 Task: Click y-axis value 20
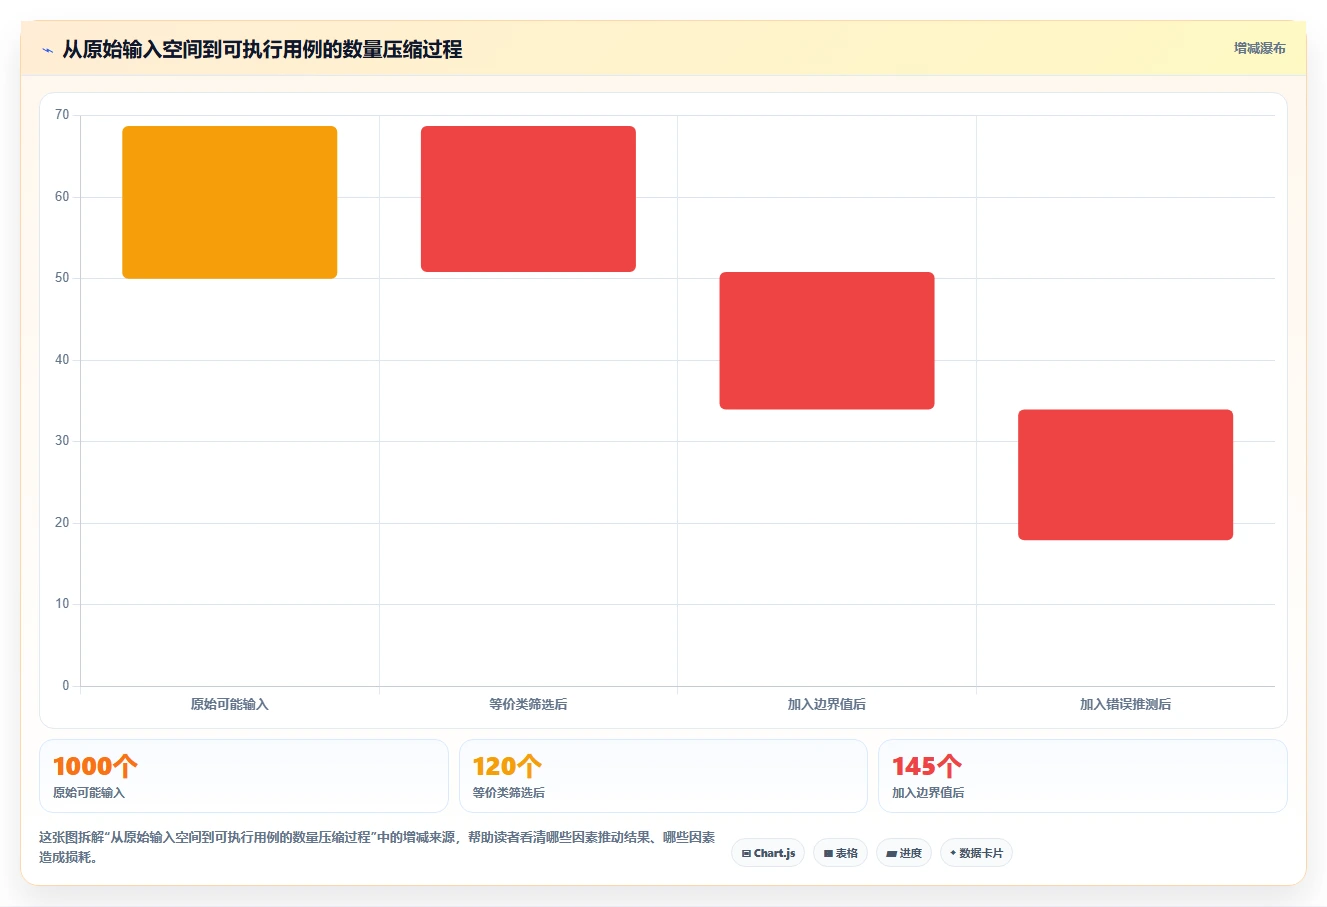pyautogui.click(x=62, y=523)
